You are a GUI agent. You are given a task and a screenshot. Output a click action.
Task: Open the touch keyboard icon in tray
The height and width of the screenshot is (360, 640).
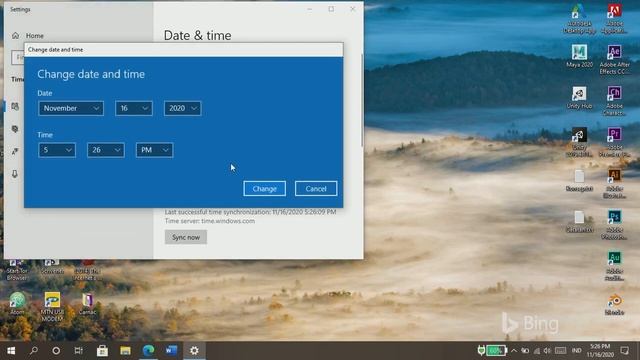pyautogui.click(x=560, y=351)
